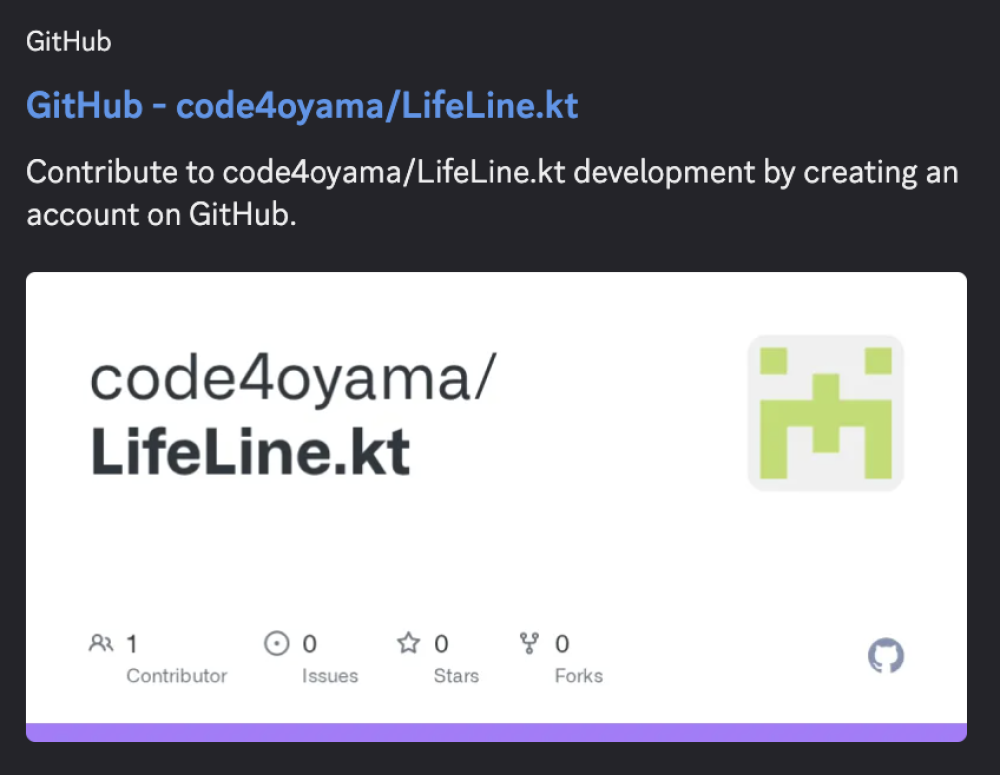1000x775 pixels.
Task: Click the Stars star icon
Action: 408,643
